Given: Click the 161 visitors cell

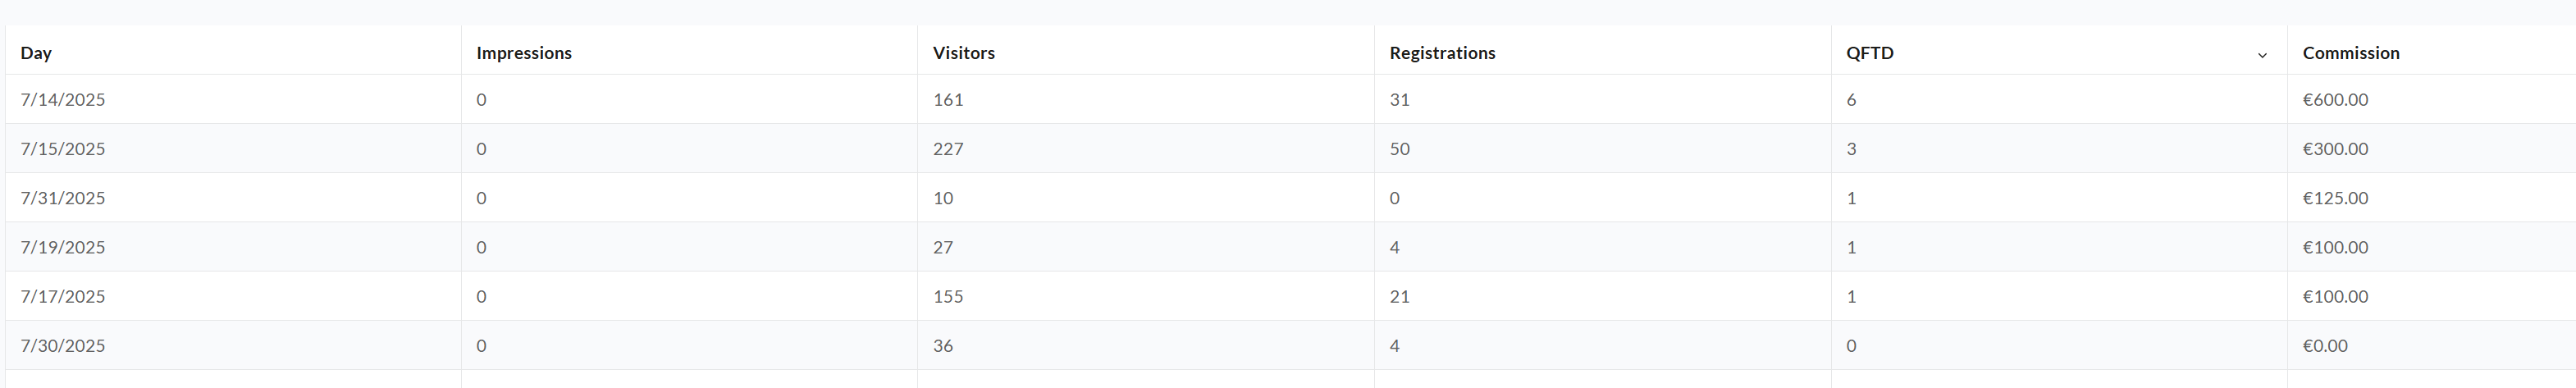Looking at the screenshot, I should tap(948, 99).
